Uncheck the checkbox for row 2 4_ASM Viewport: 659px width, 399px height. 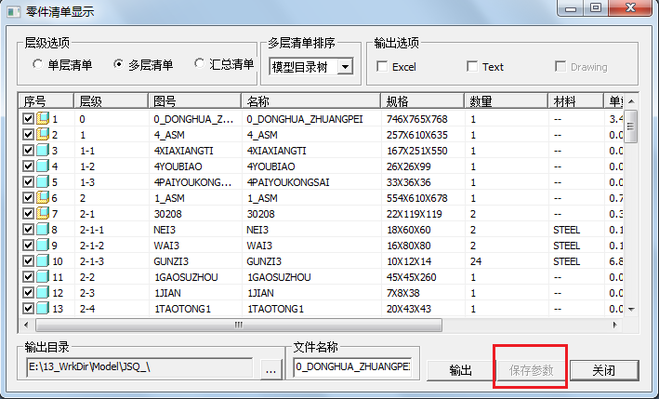tap(28, 135)
